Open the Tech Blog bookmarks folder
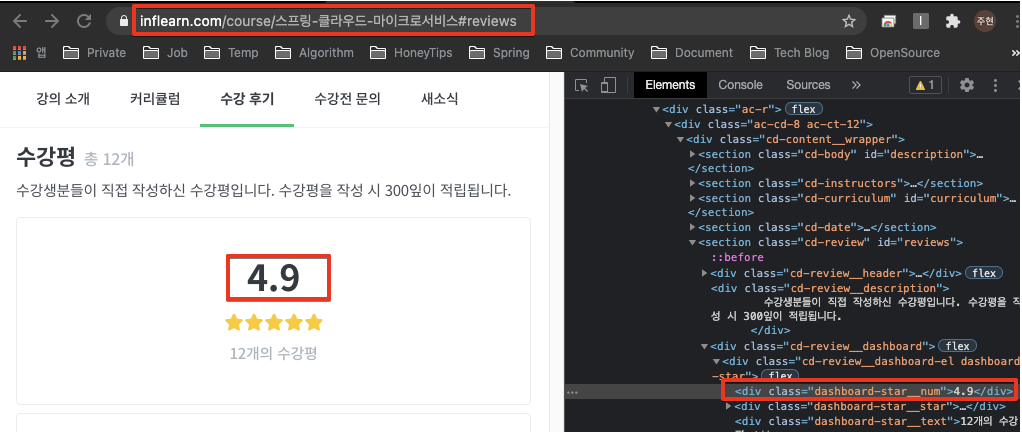Screen dimensions: 1022x432 click(x=789, y=53)
